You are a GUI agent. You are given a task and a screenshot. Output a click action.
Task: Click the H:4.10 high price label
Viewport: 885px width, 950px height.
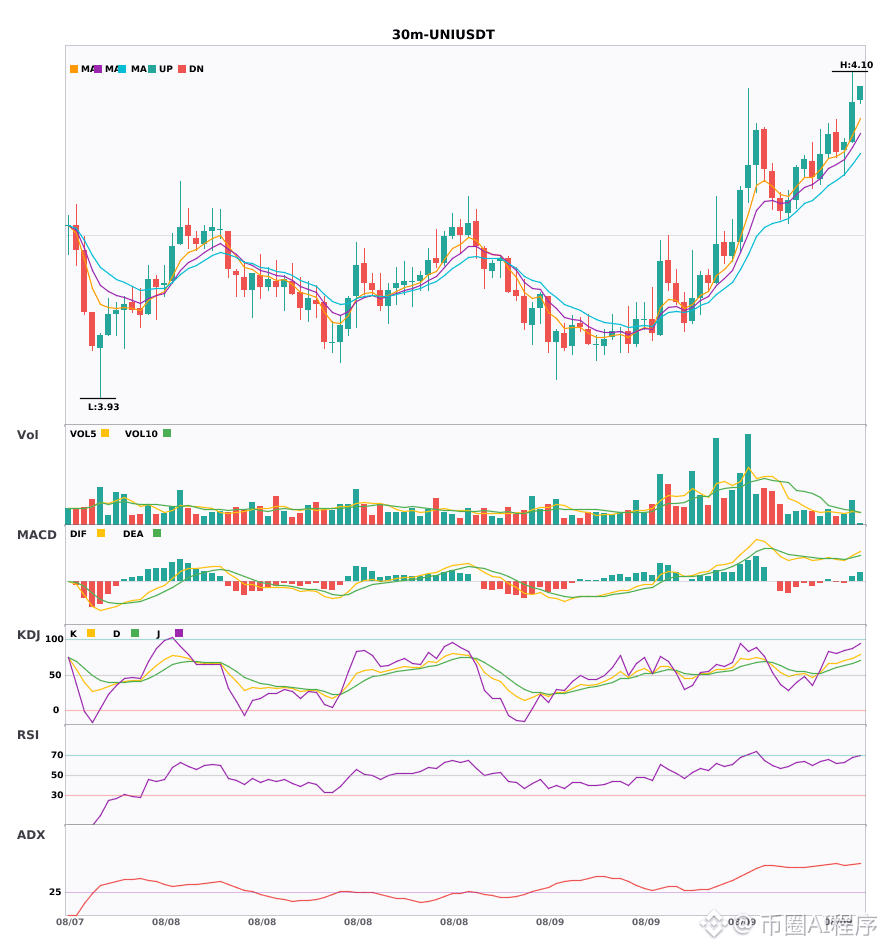(x=856, y=65)
